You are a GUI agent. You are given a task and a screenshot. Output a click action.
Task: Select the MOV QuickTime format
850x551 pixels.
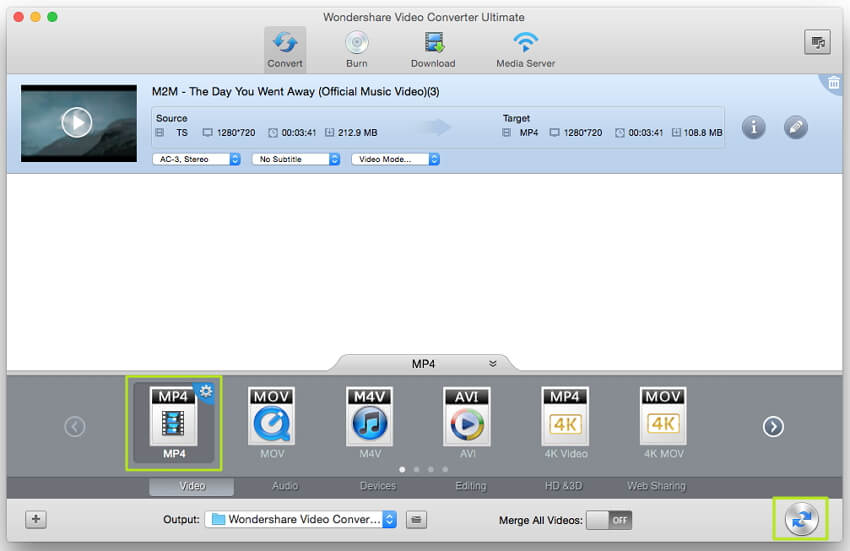coord(272,422)
